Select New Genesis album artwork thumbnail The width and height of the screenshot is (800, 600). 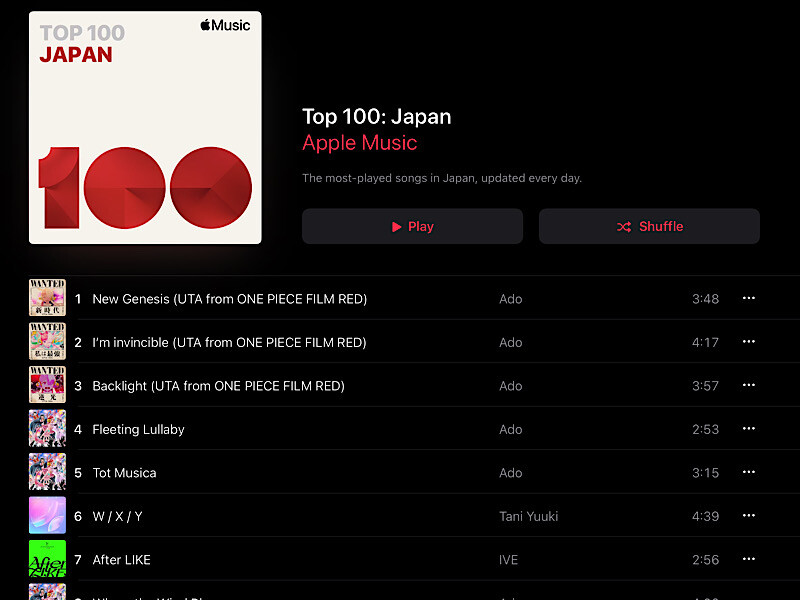47,298
